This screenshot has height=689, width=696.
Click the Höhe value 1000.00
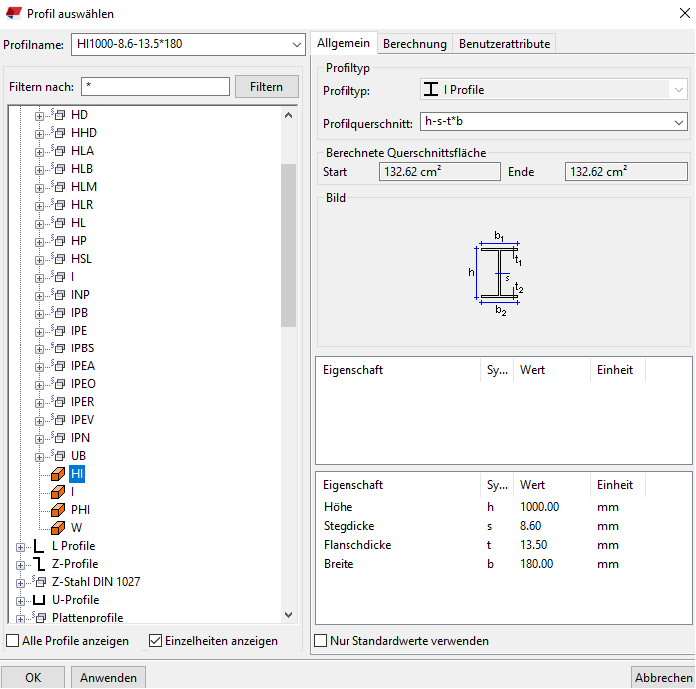(539, 507)
